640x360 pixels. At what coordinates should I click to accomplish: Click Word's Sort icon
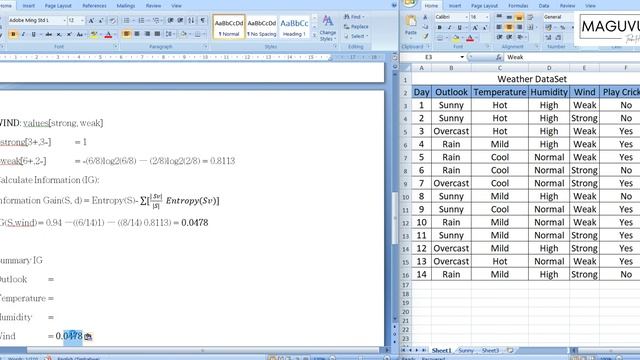point(191,20)
